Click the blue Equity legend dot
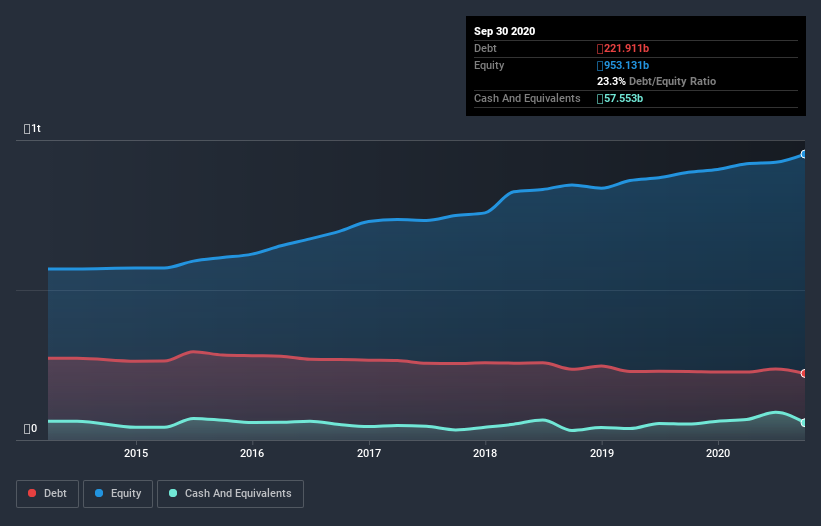The height and width of the screenshot is (526, 821). click(99, 493)
